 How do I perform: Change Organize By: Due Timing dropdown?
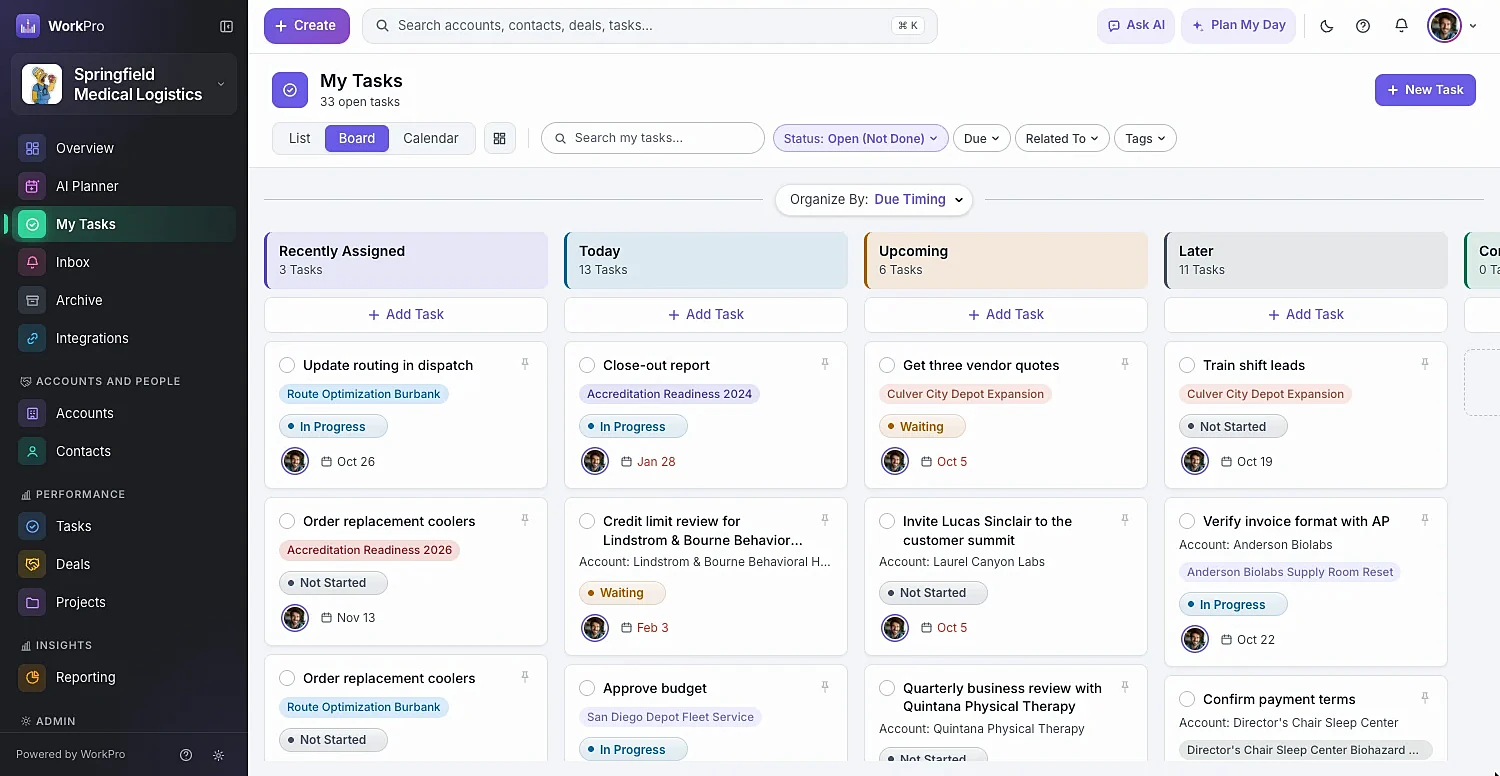874,199
